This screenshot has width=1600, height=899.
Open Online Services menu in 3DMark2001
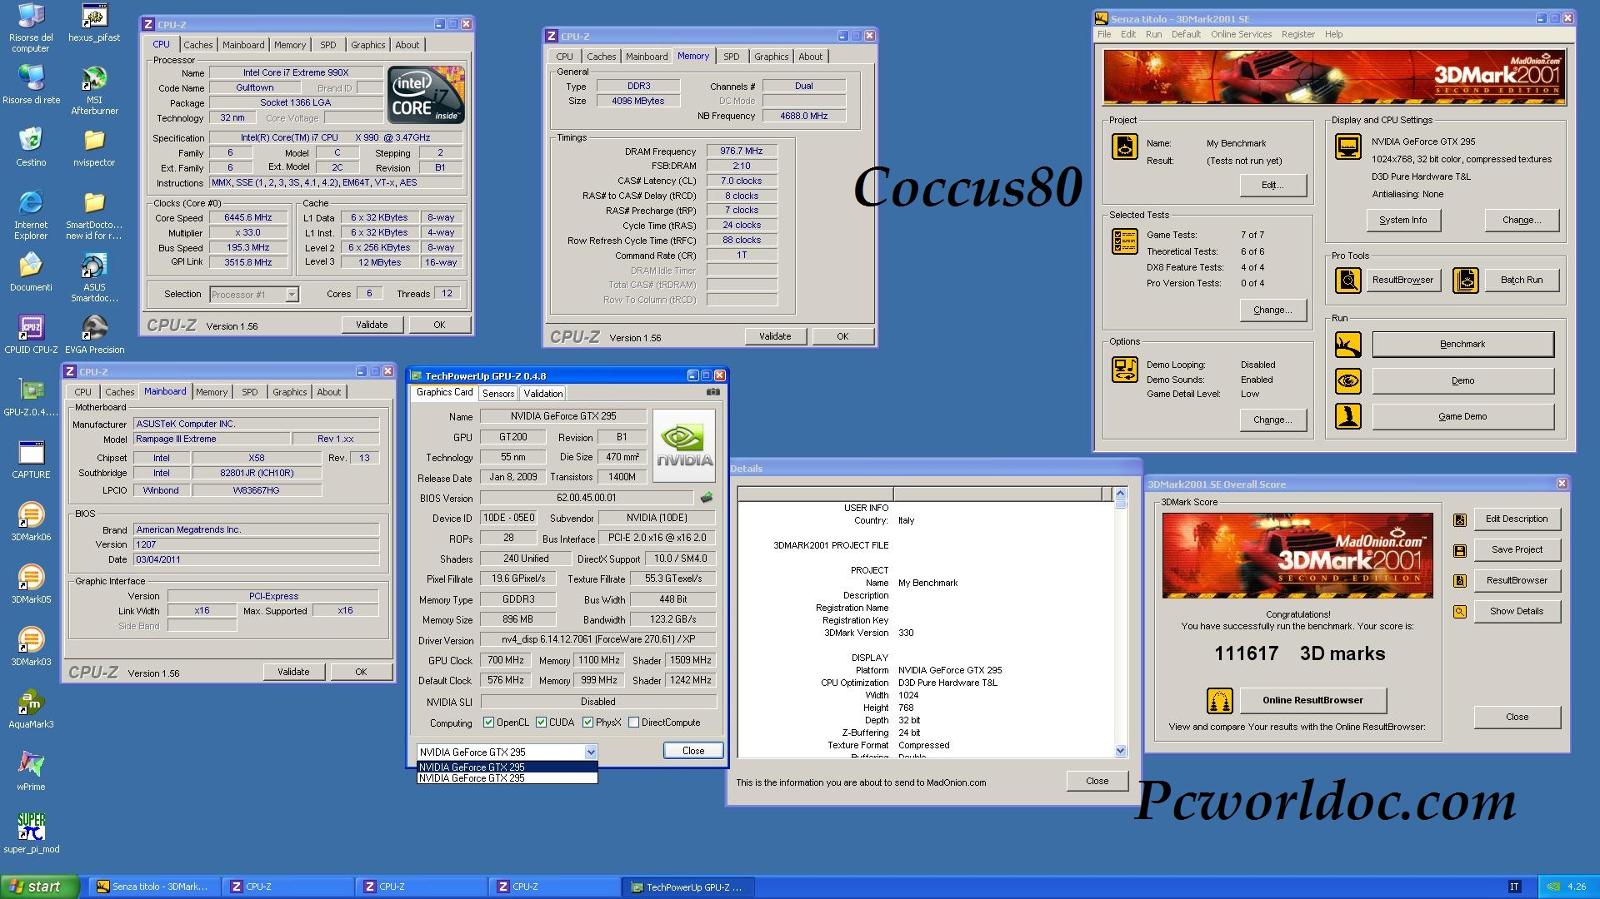coord(1241,34)
